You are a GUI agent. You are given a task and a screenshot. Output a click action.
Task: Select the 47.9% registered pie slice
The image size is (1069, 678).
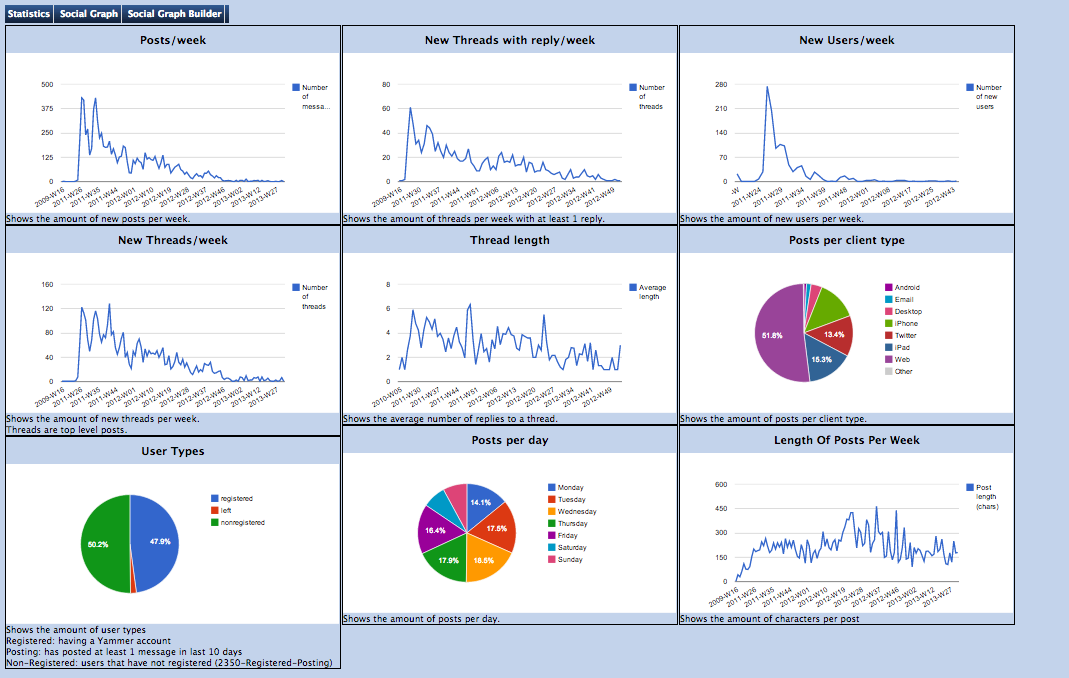click(155, 540)
